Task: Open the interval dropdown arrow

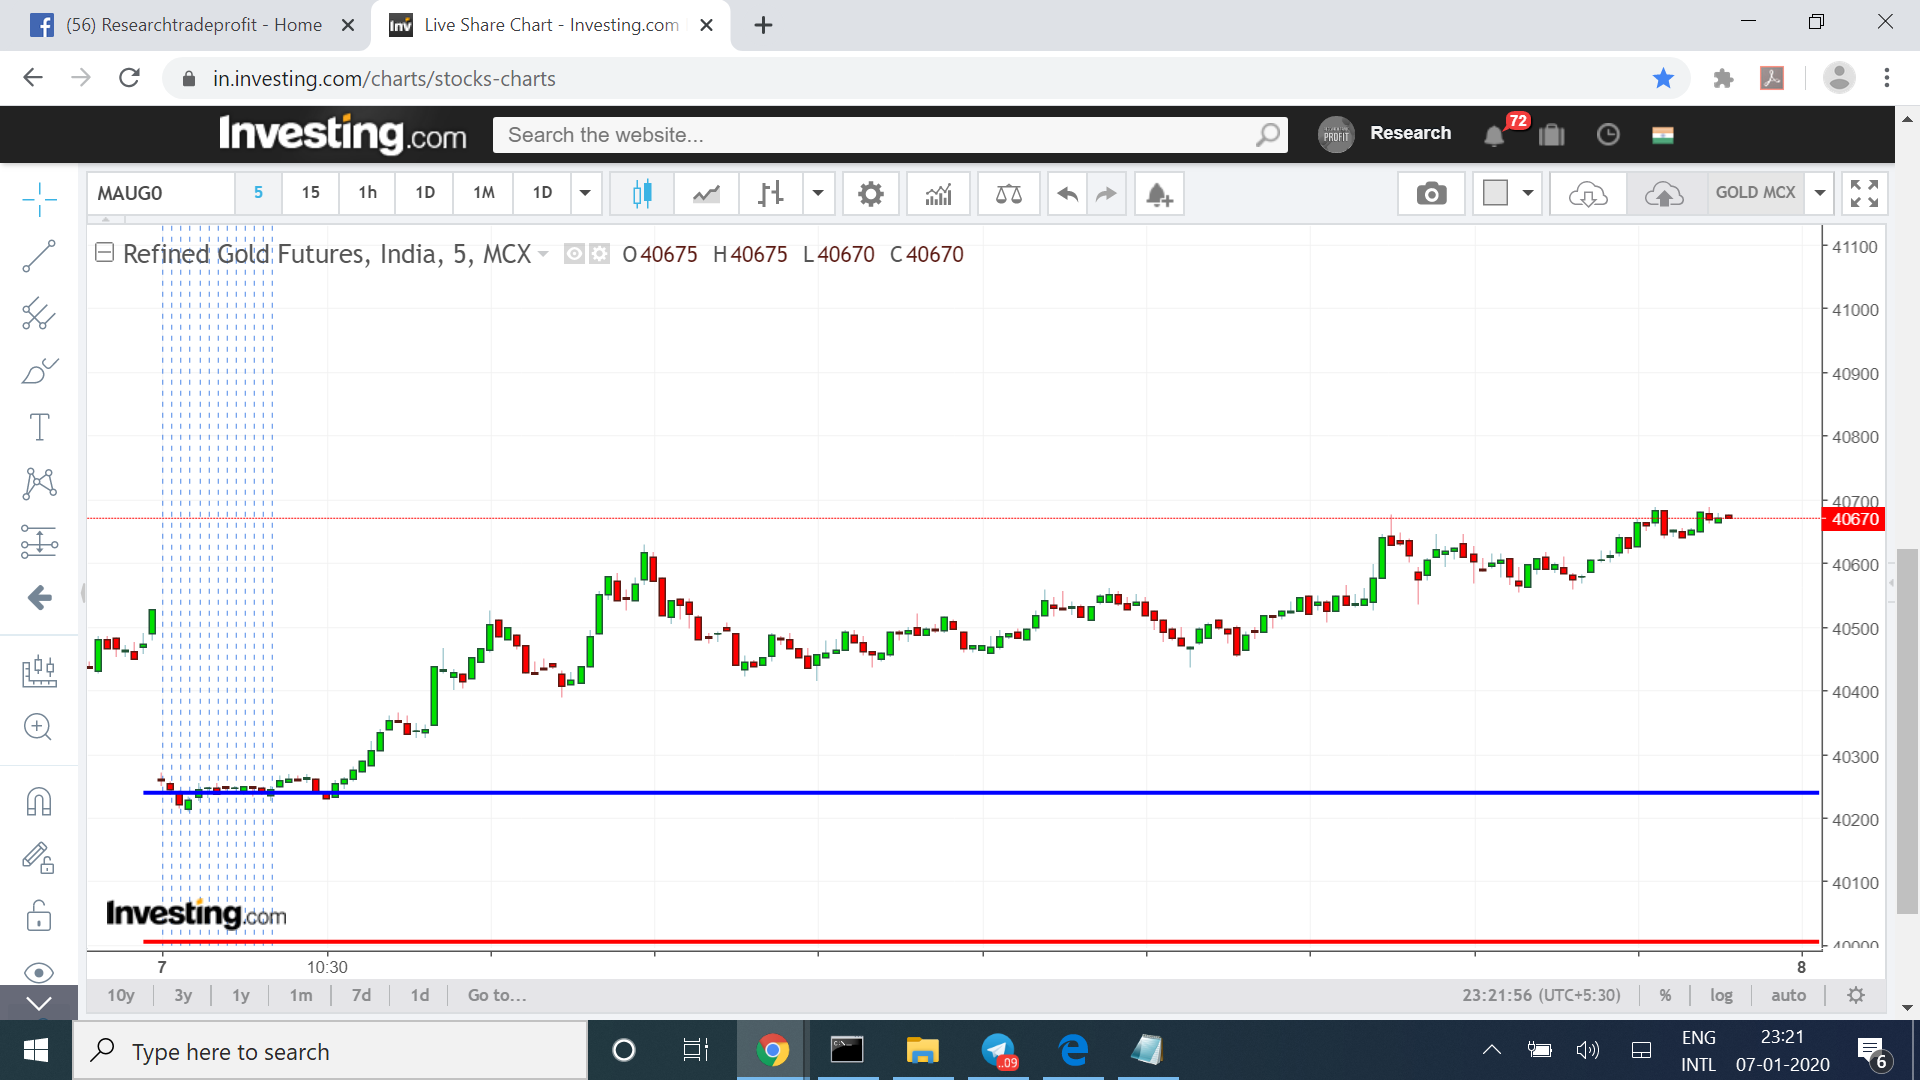Action: point(585,193)
